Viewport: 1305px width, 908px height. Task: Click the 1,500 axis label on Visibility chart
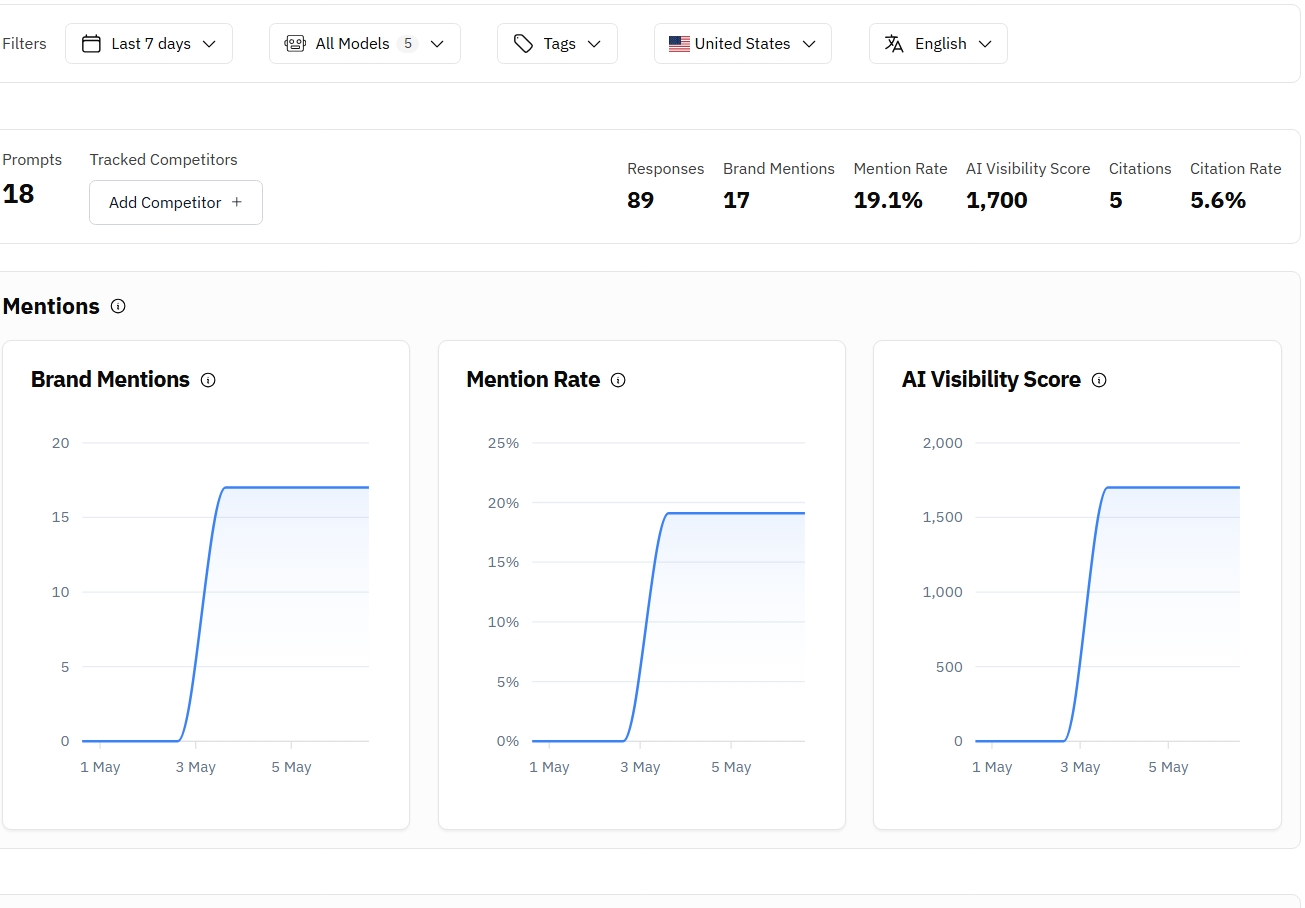pos(942,517)
